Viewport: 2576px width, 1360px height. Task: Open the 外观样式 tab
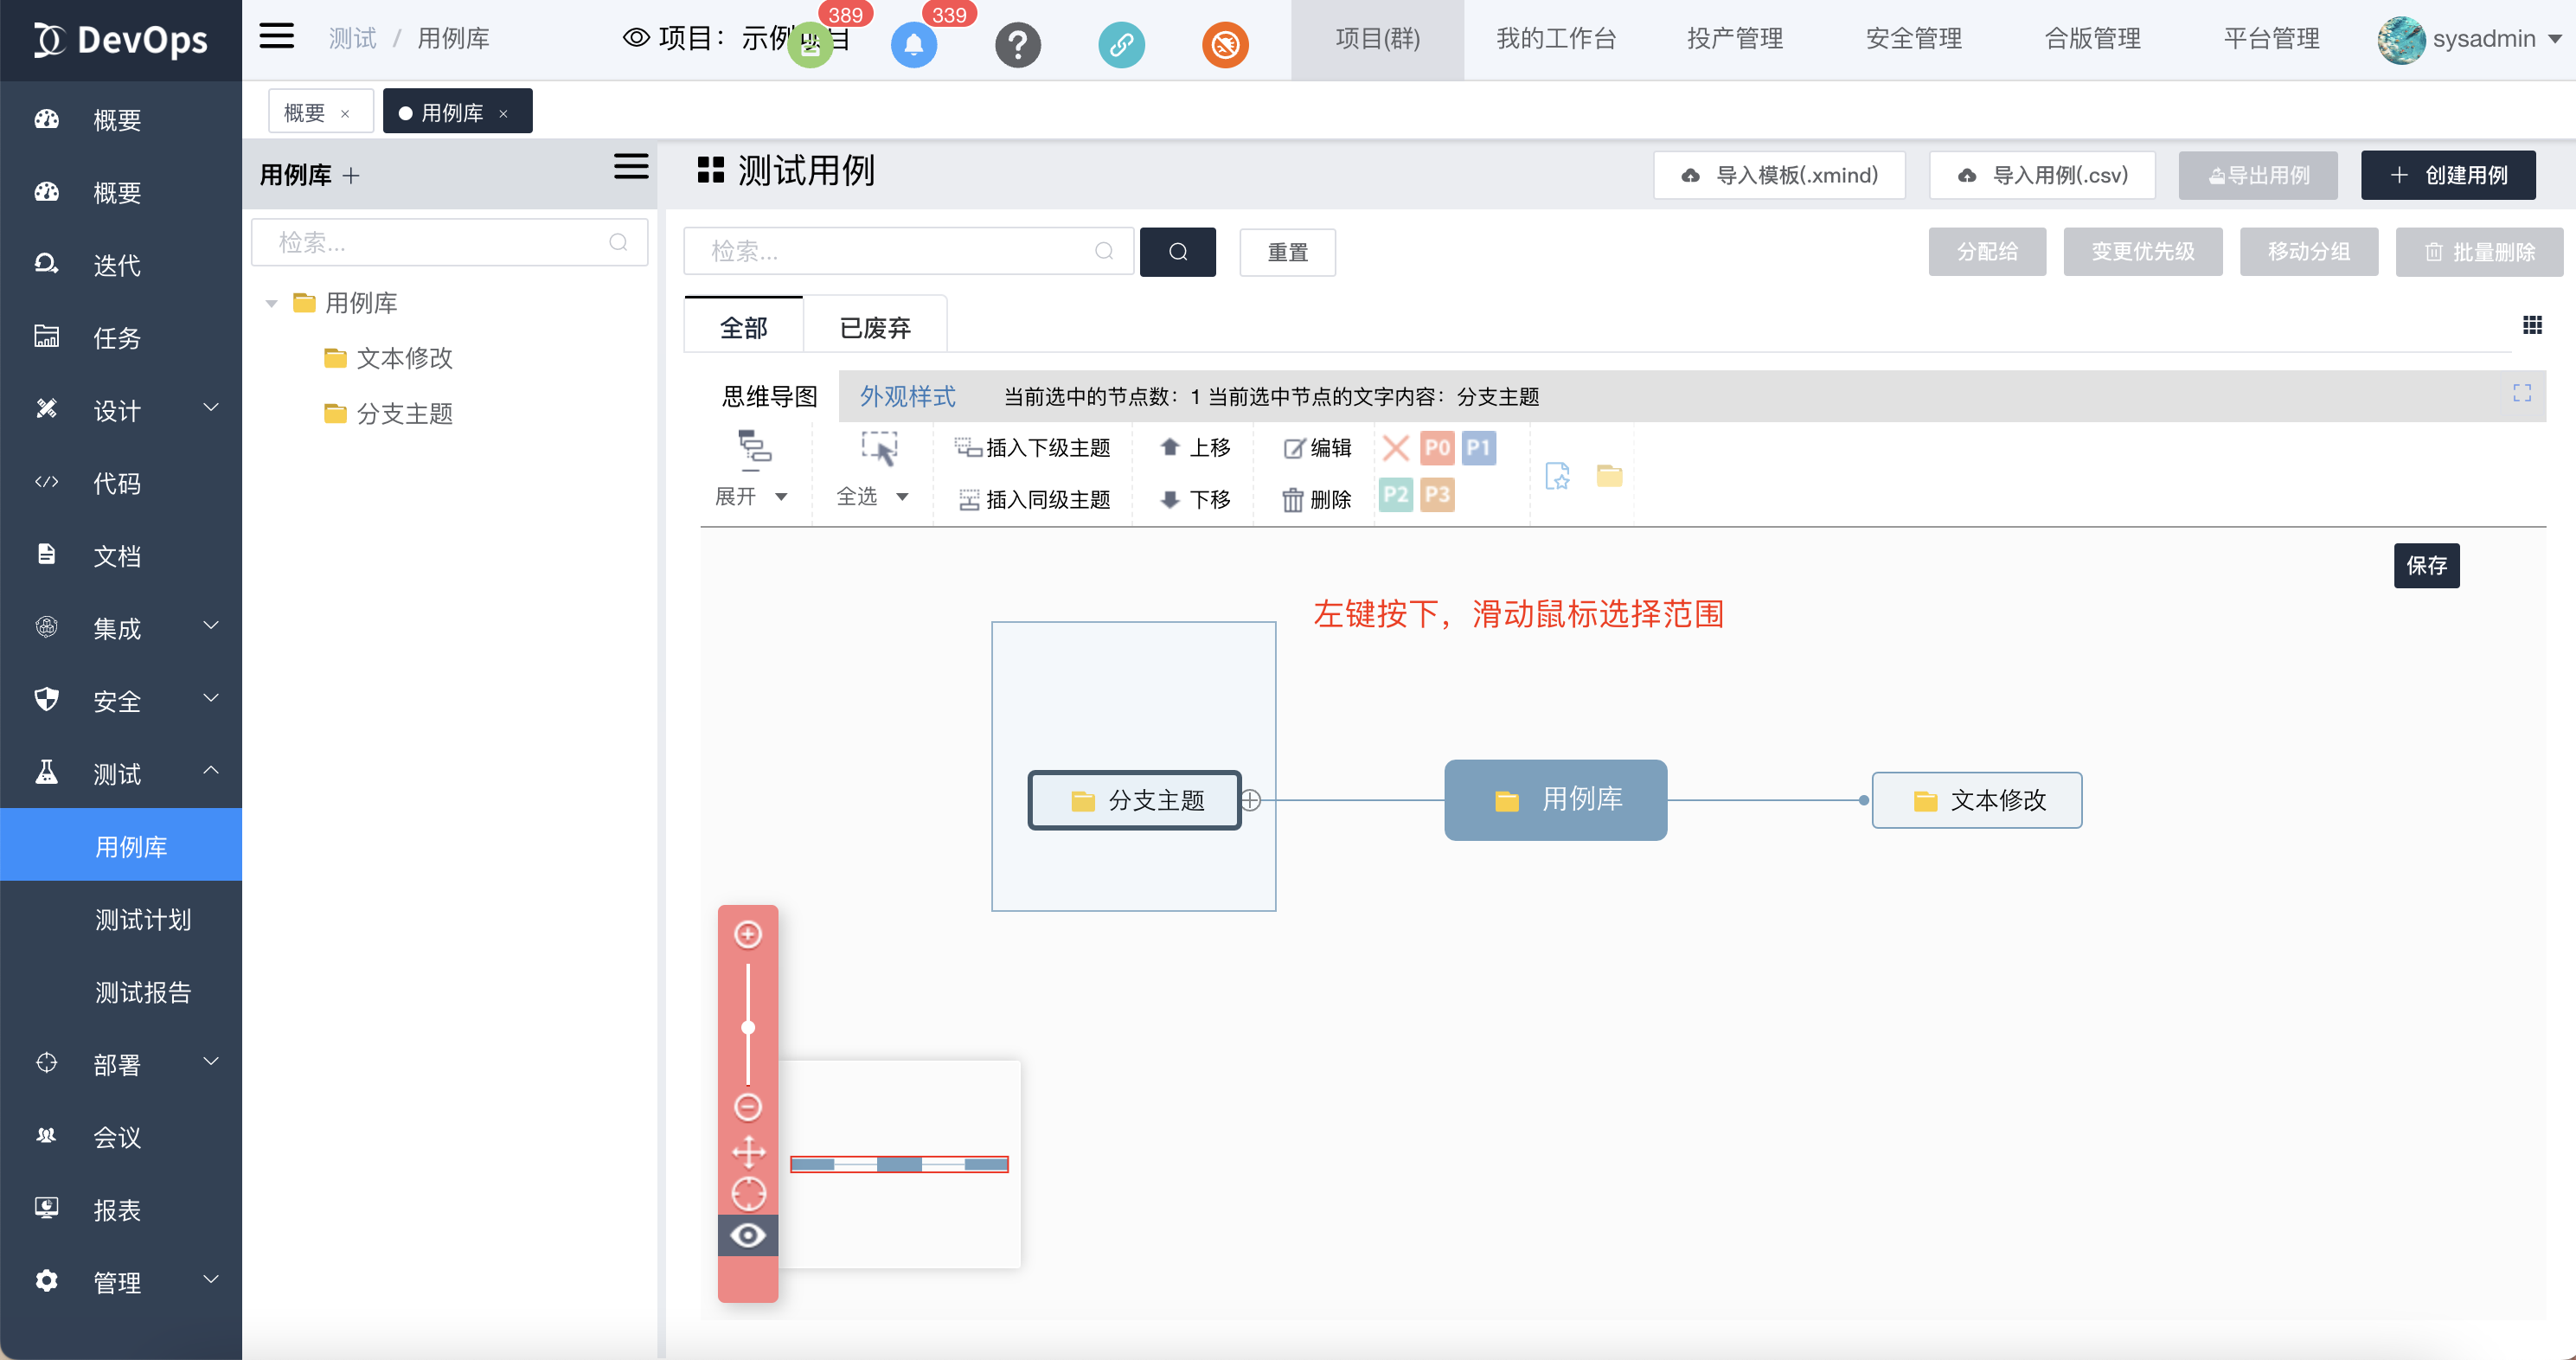point(907,397)
